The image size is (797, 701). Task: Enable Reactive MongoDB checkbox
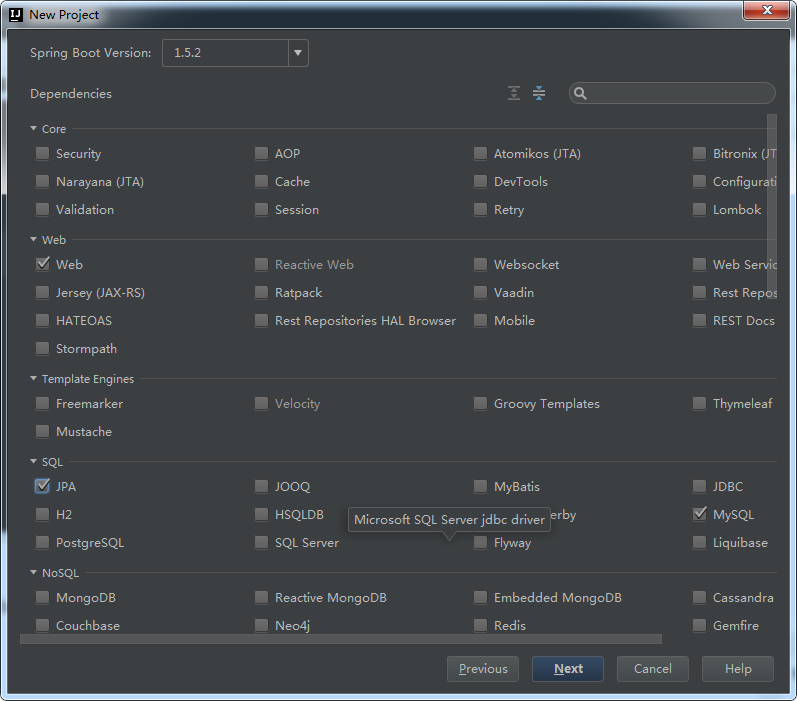pos(261,597)
